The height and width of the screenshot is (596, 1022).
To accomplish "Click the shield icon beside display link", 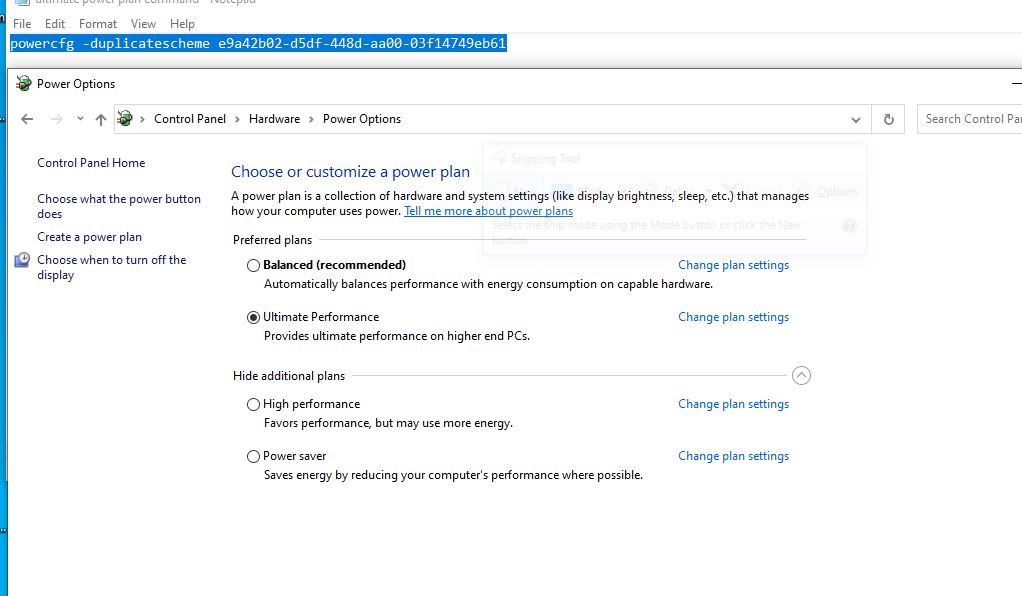I will 22,260.
